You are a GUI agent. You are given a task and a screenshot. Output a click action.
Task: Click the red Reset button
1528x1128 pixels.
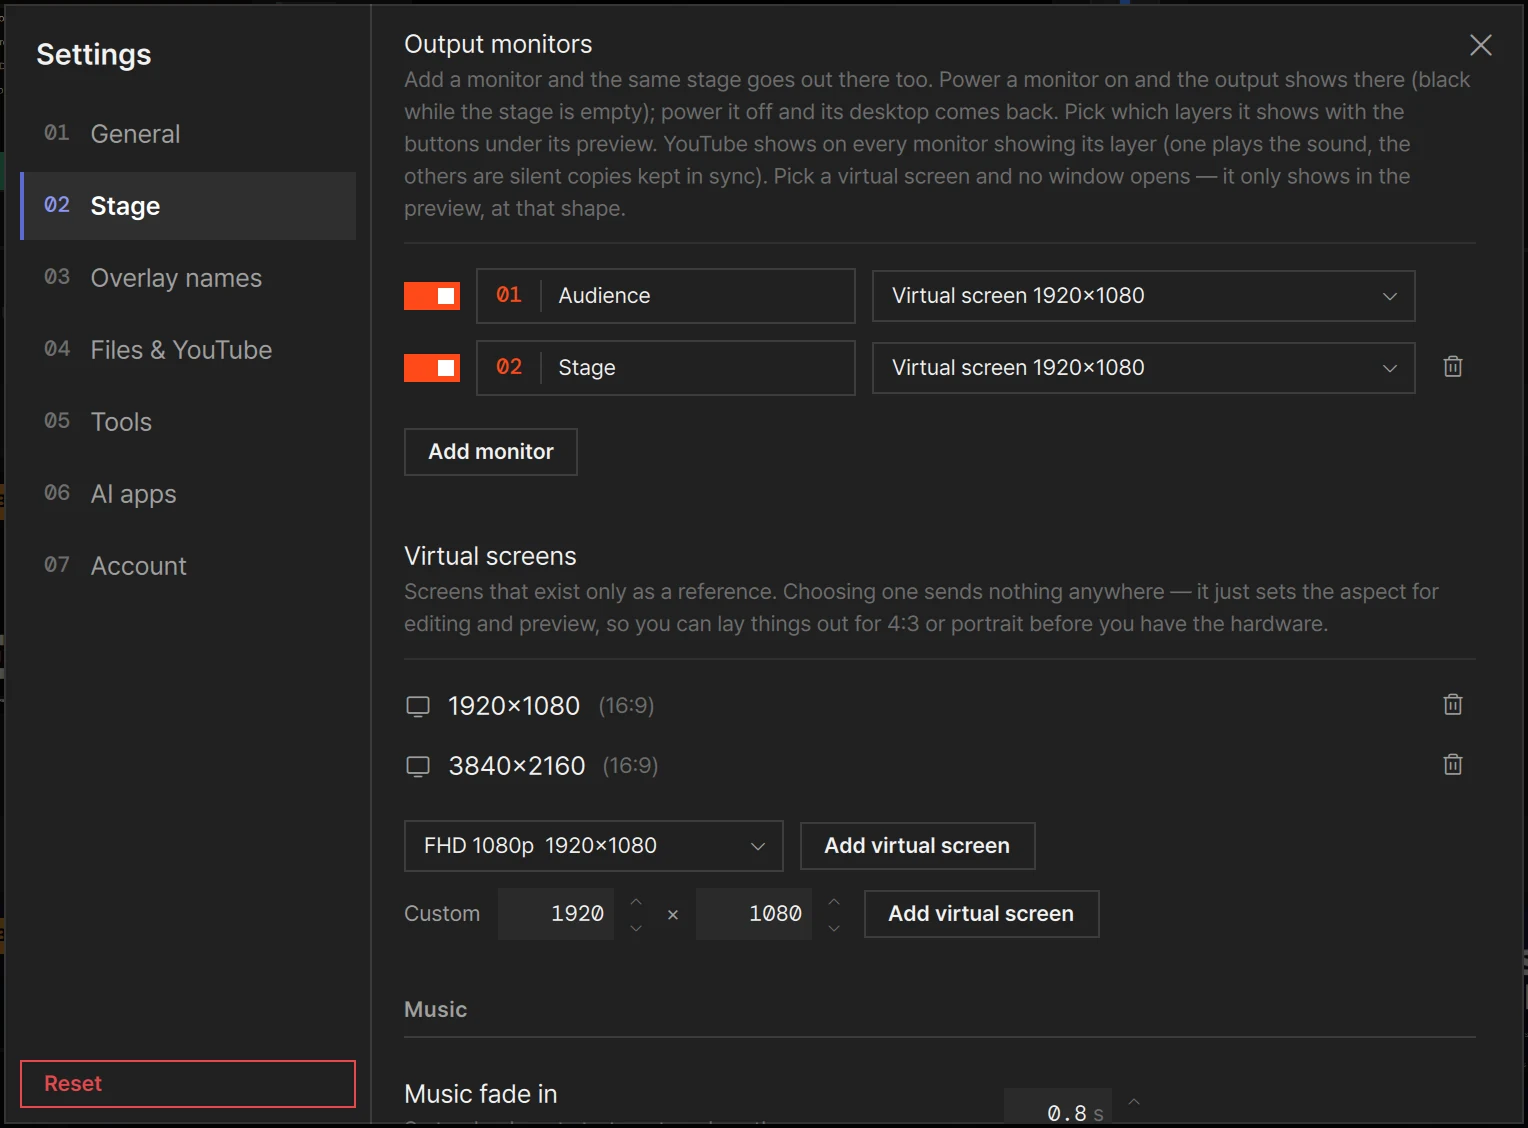[x=188, y=1084]
